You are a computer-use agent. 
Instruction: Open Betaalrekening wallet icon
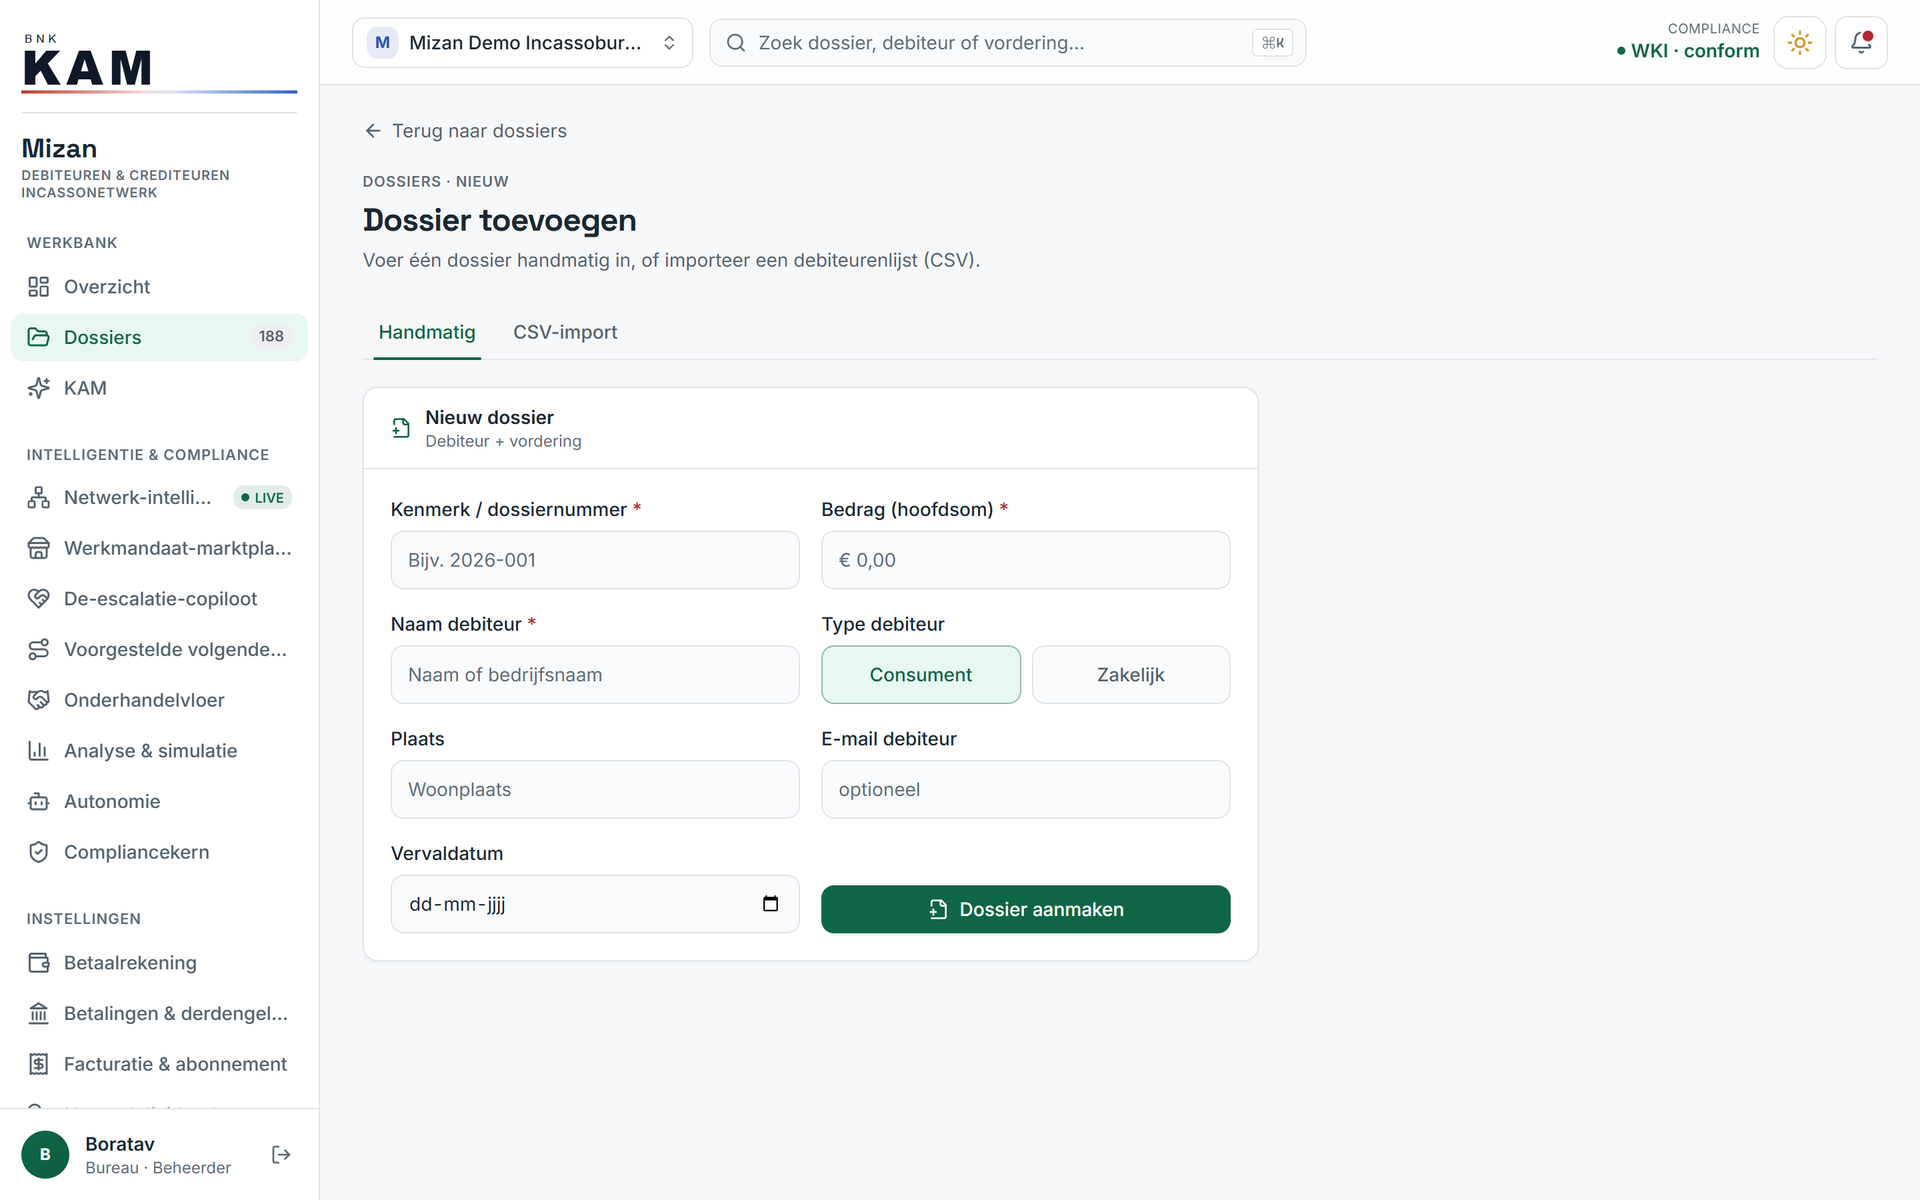[38, 962]
